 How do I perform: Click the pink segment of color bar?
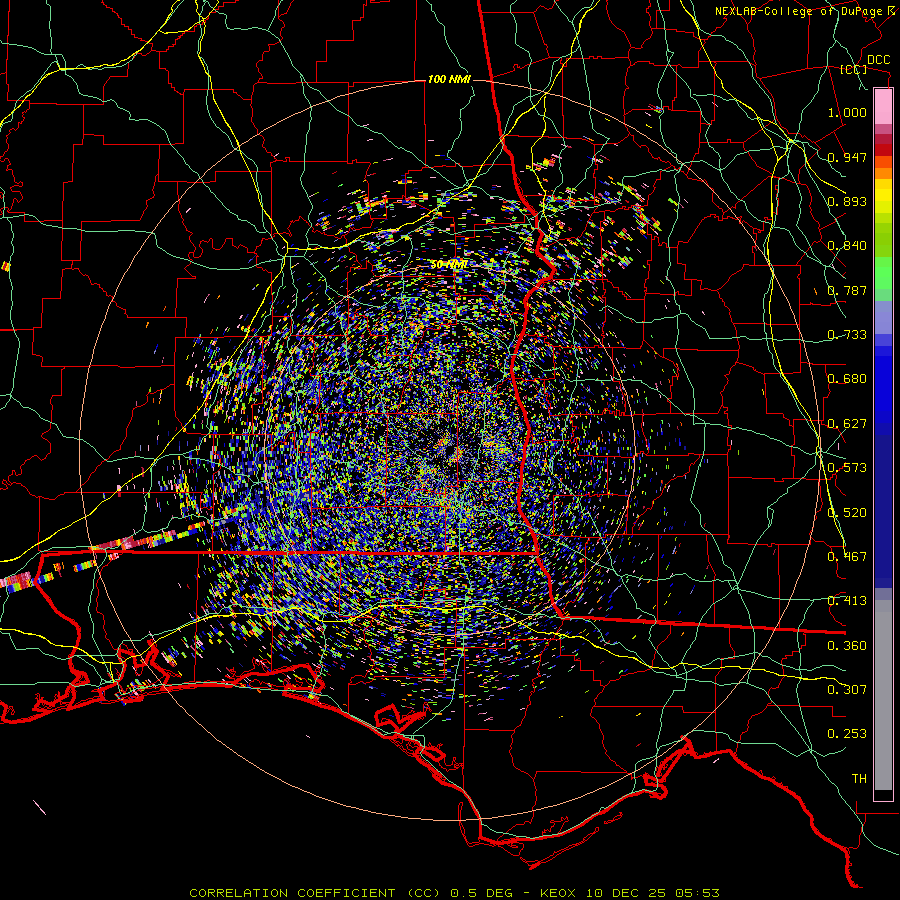[883, 107]
